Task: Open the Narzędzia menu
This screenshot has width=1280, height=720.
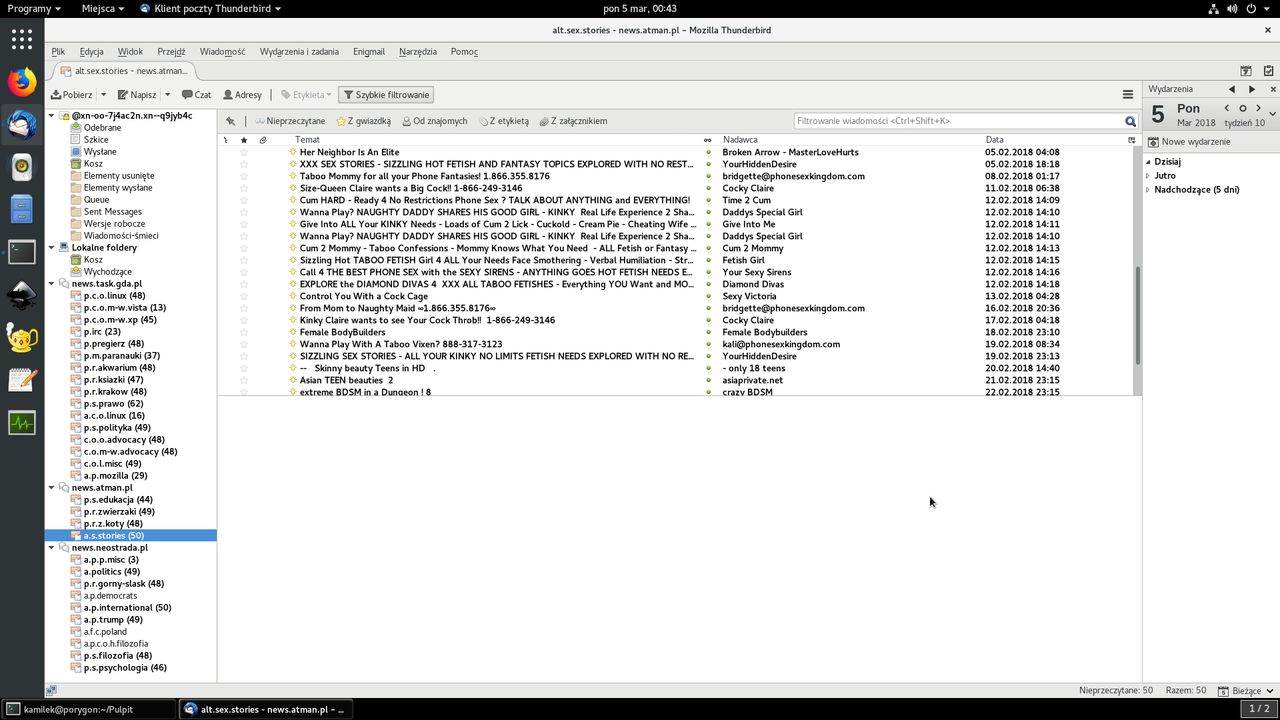Action: [417, 52]
